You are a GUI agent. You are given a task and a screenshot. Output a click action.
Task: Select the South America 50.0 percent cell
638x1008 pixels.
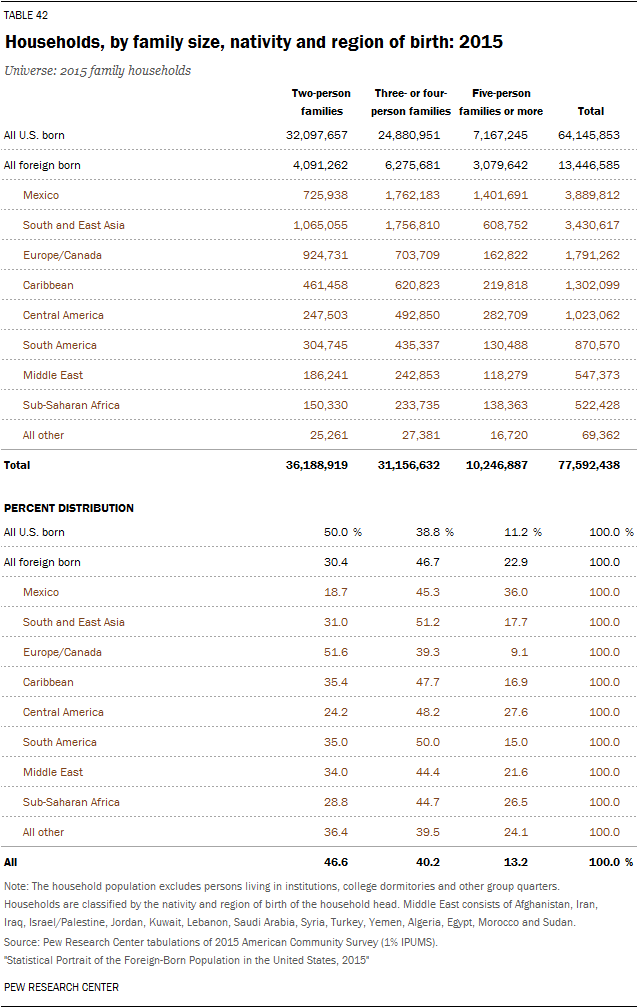(x=428, y=742)
